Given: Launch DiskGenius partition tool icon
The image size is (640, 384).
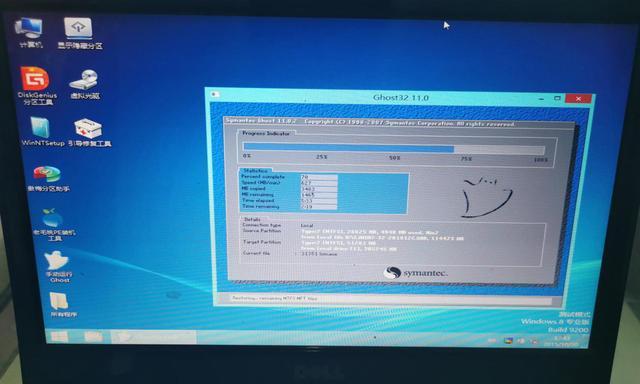Looking at the screenshot, I should tap(37, 86).
